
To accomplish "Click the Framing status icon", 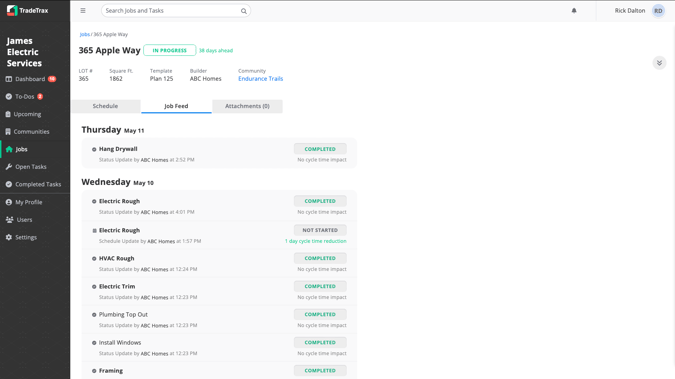I will pyautogui.click(x=94, y=371).
